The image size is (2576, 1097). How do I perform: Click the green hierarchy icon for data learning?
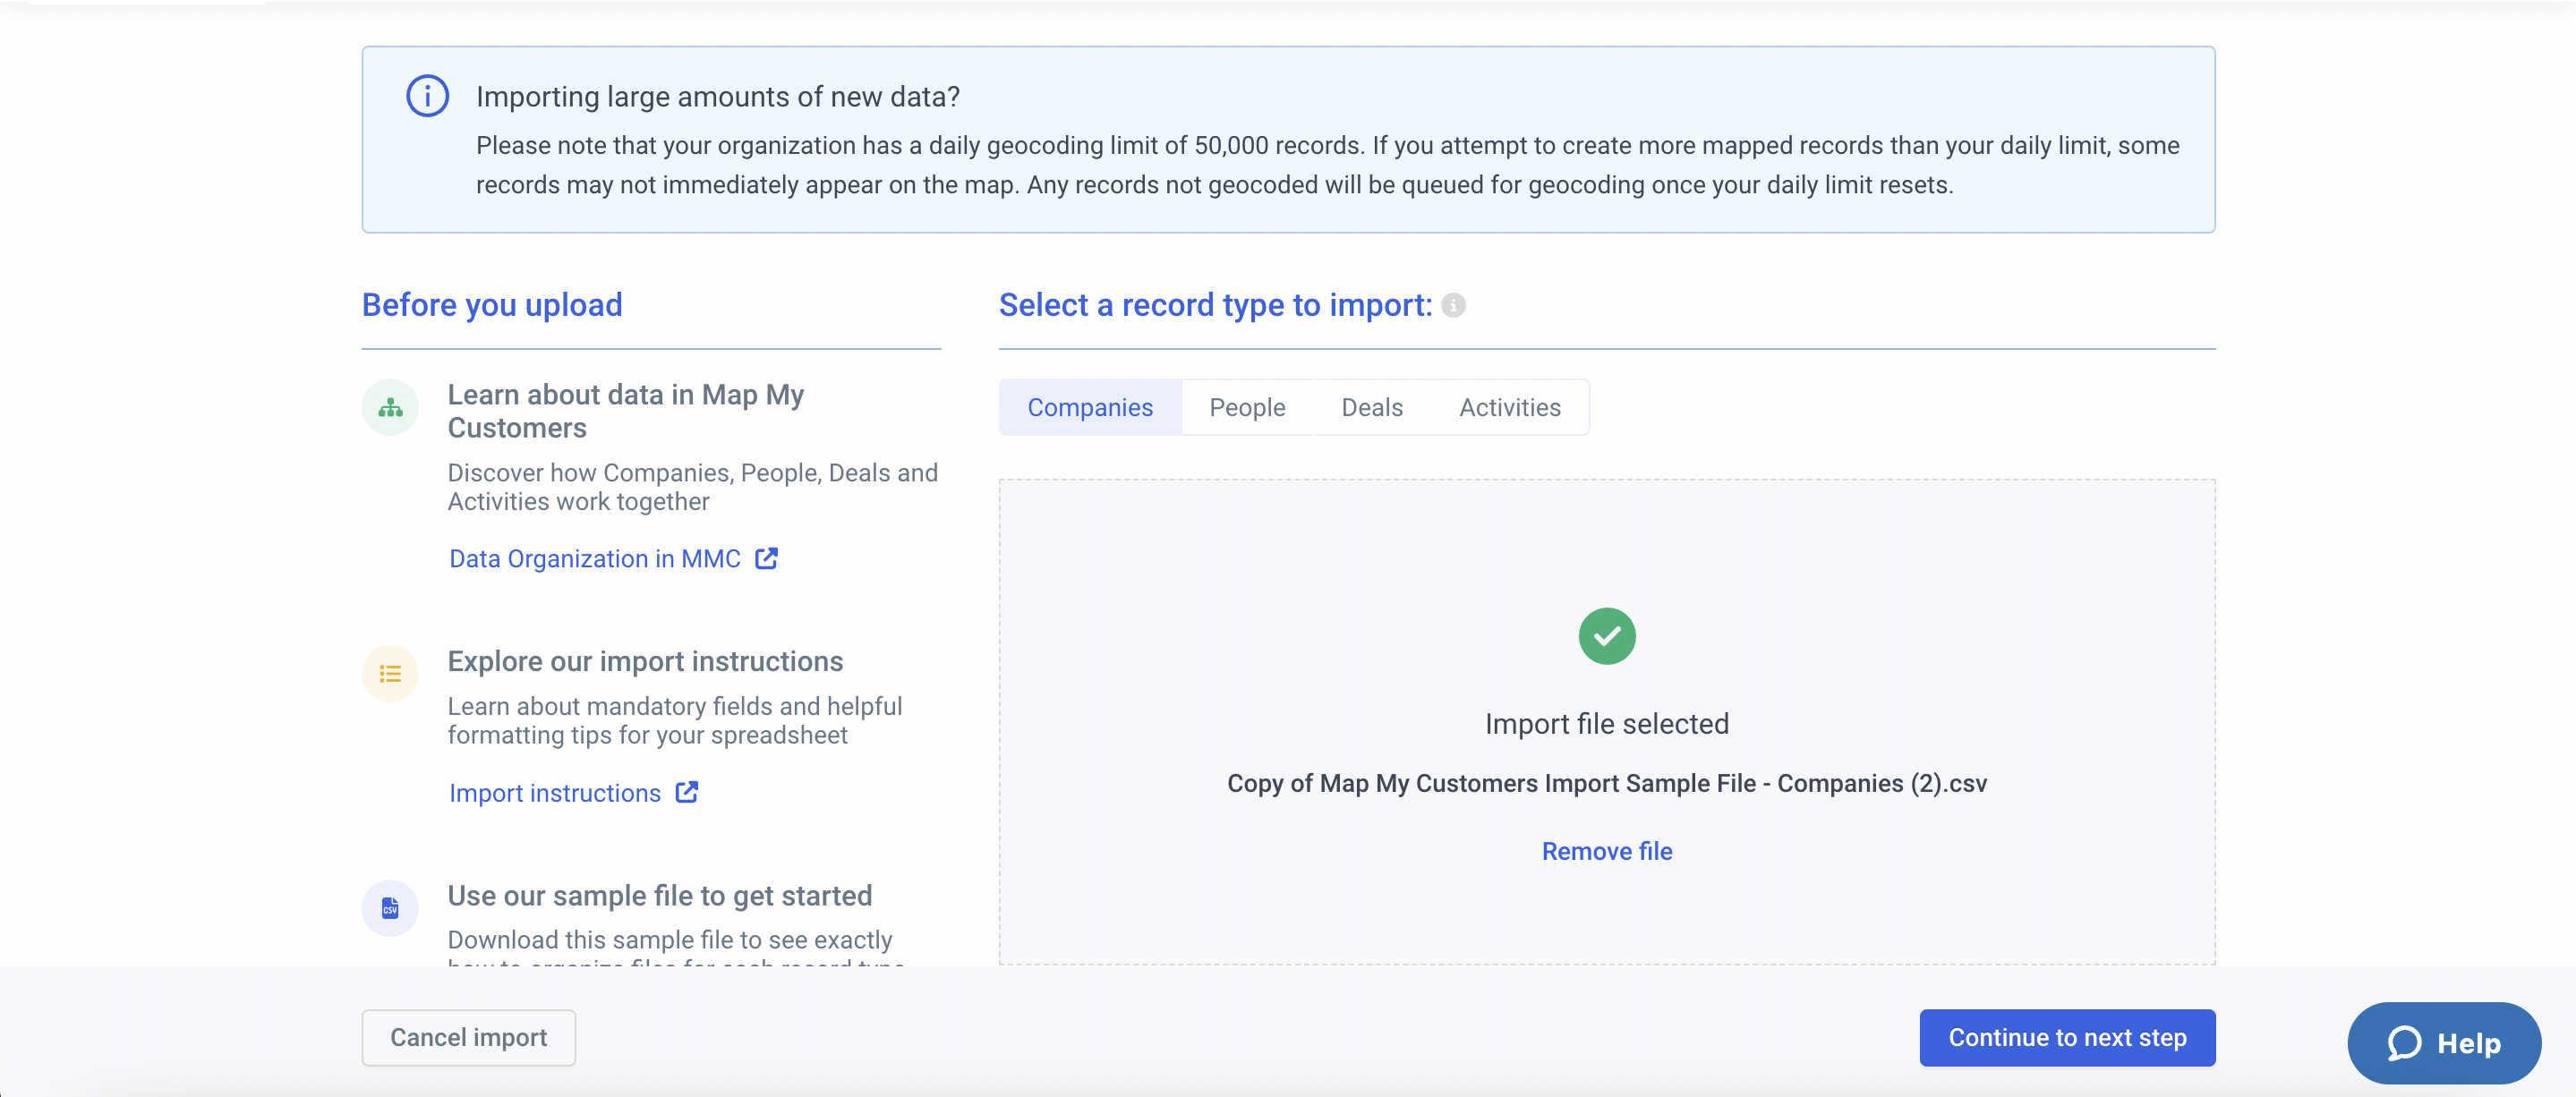coord(390,407)
